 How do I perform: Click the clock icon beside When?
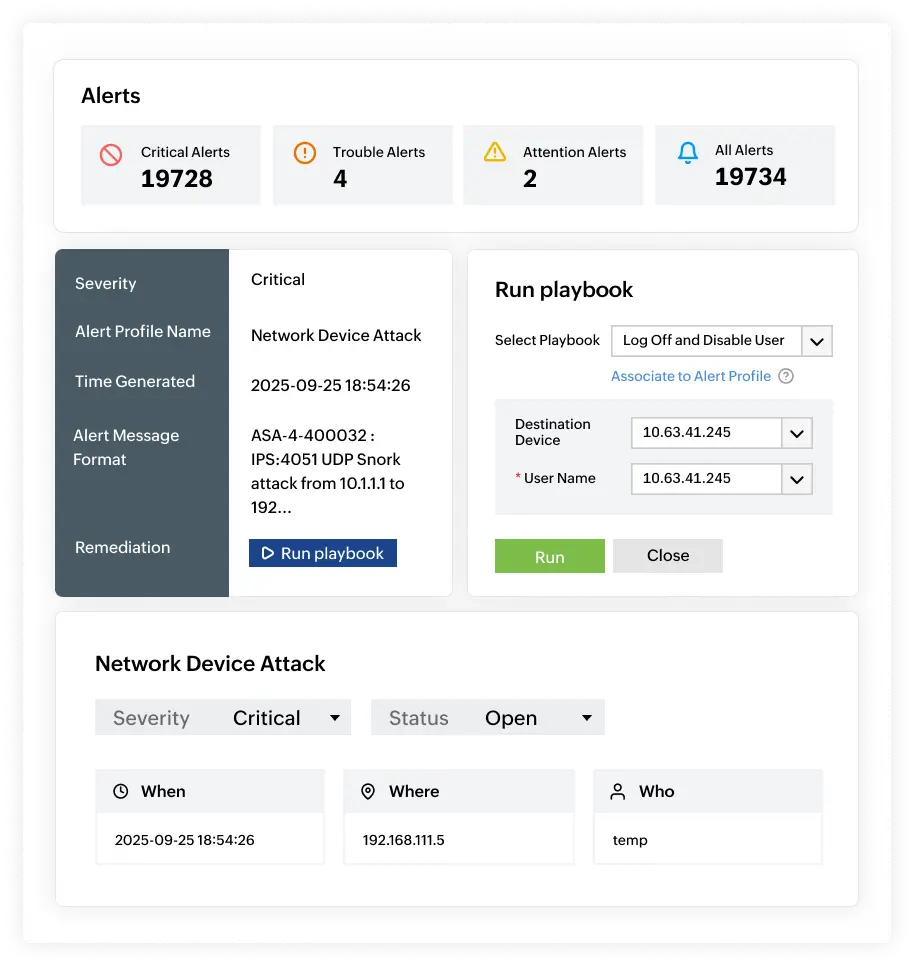(121, 791)
